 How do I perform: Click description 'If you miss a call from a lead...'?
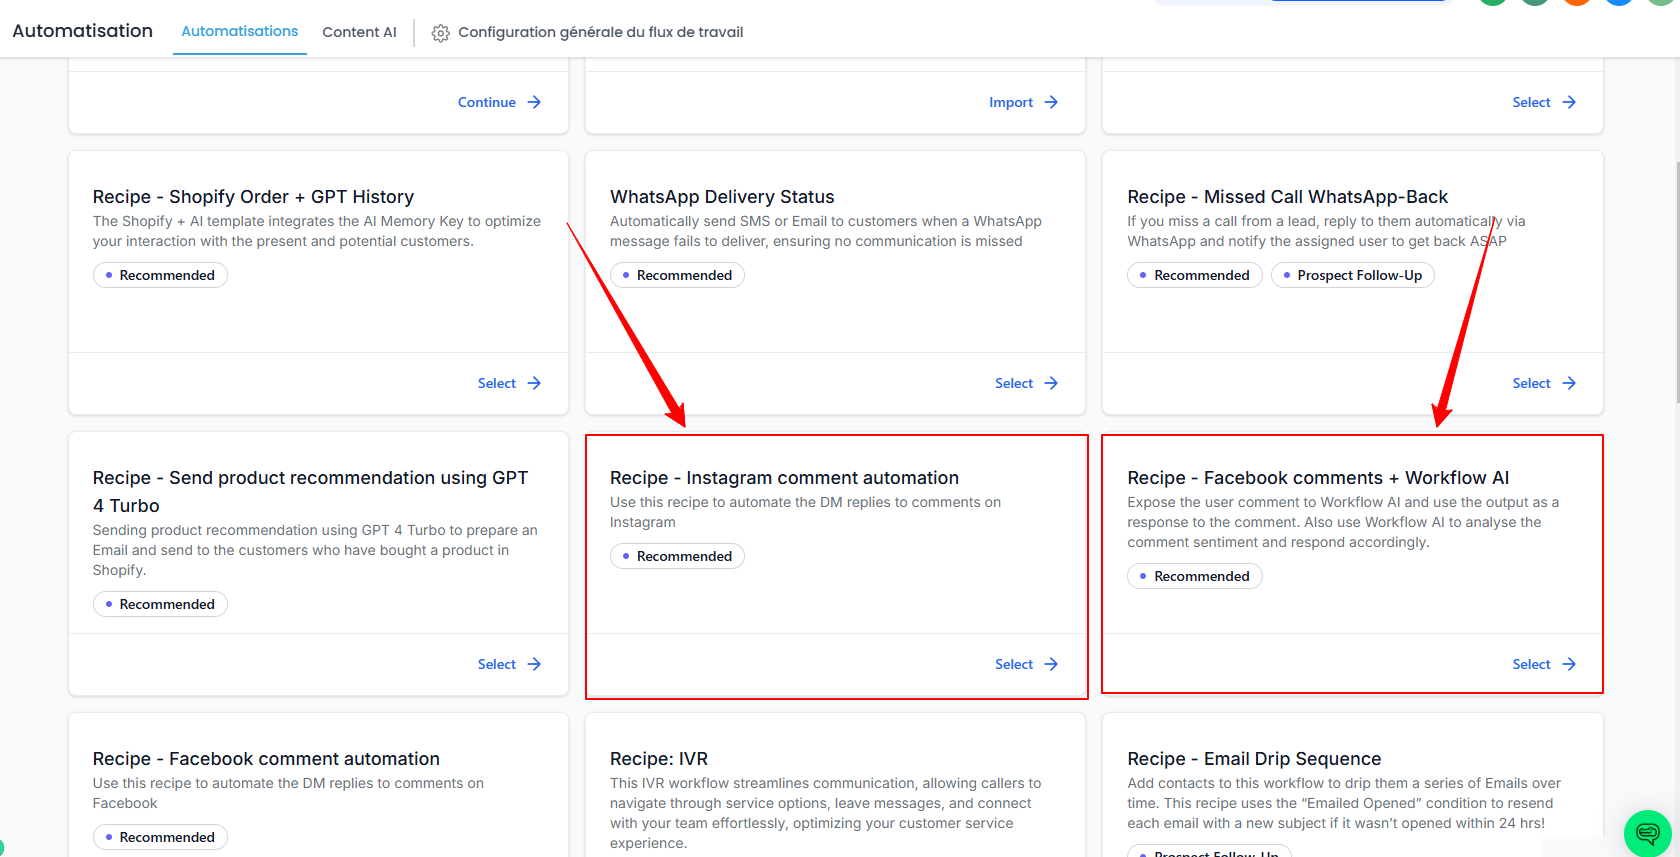tap(1326, 231)
